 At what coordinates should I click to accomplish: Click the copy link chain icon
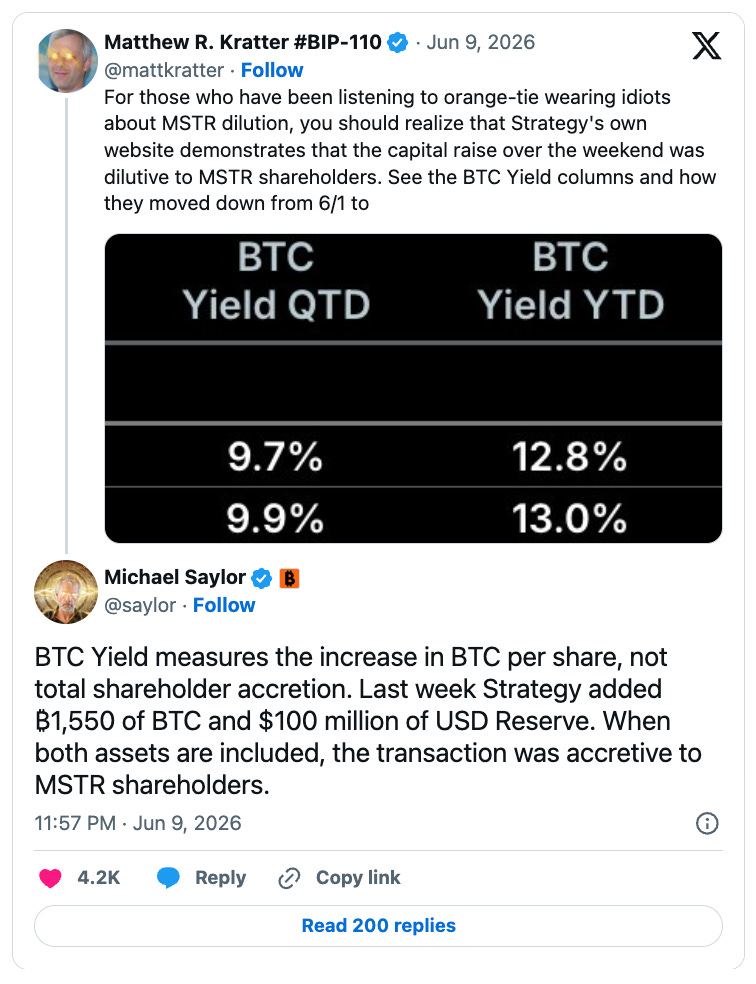[289, 877]
